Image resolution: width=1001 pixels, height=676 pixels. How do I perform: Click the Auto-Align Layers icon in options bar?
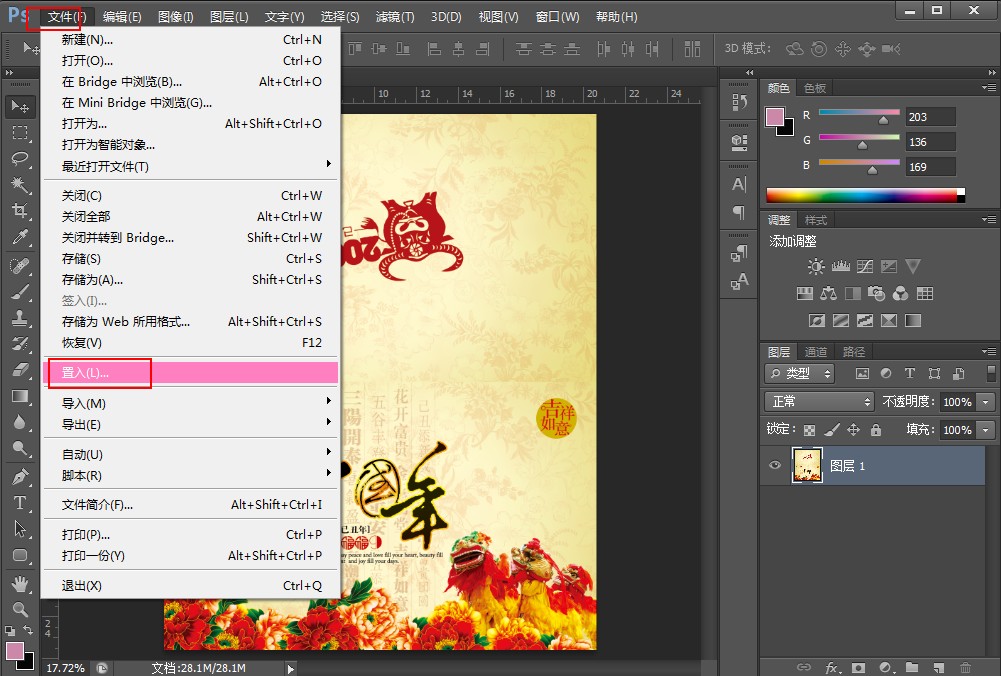(x=693, y=49)
